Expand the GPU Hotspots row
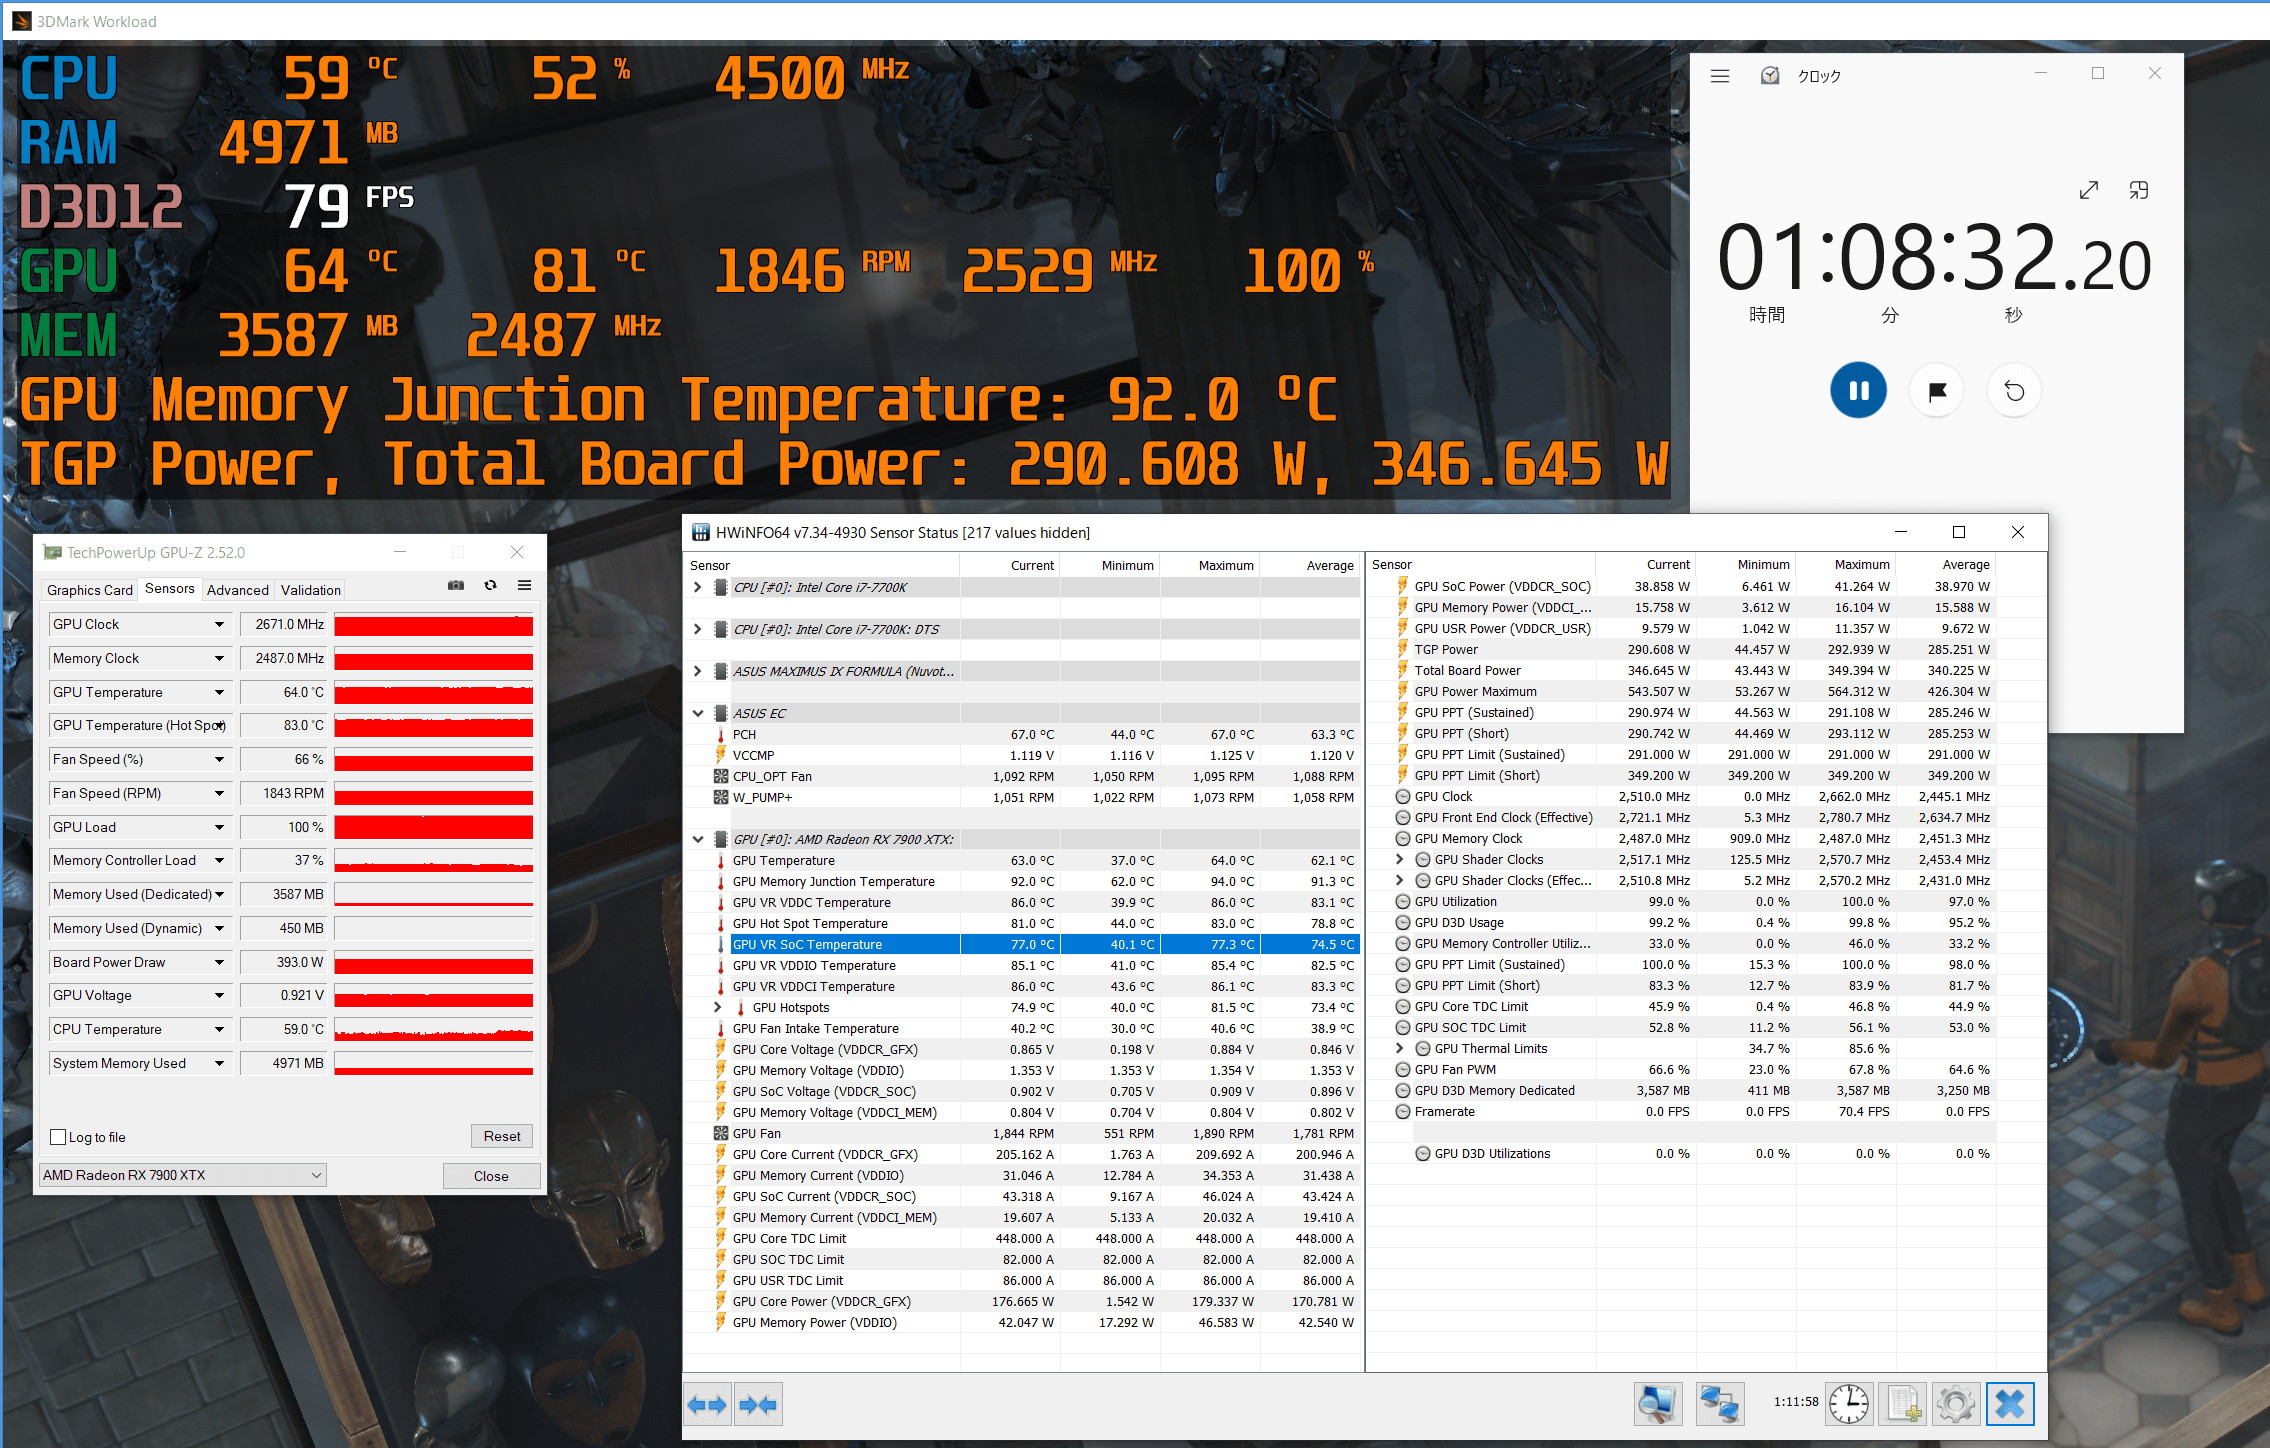 [x=718, y=1007]
